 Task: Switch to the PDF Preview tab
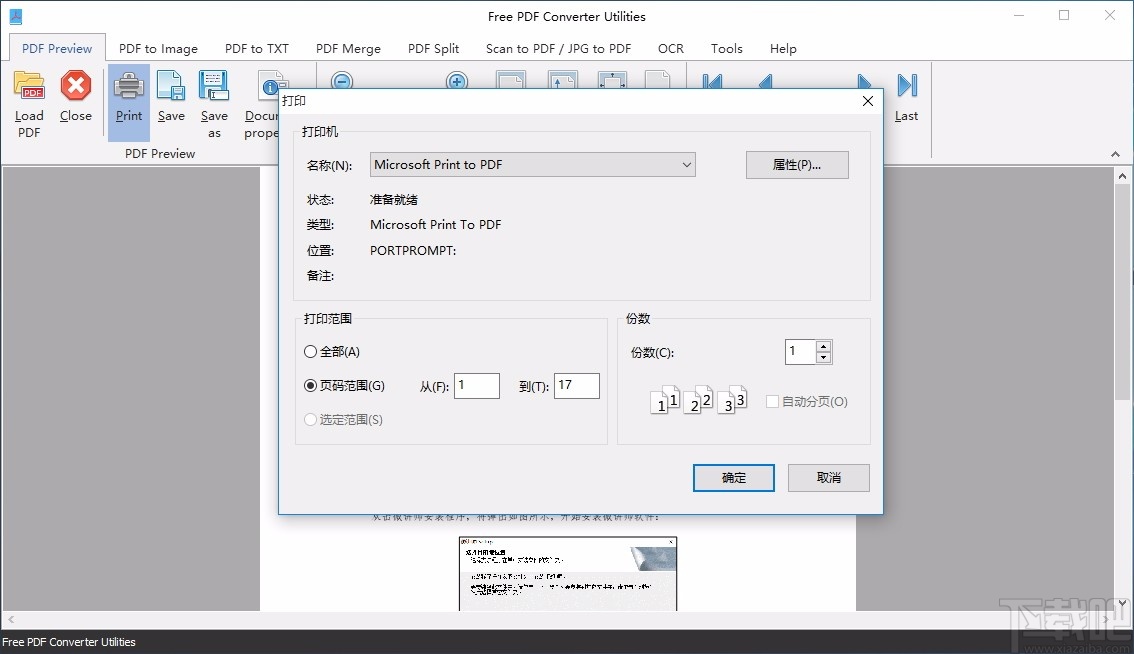56,47
